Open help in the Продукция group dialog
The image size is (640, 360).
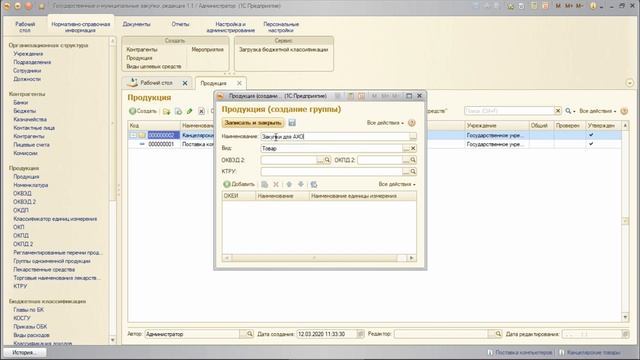(412, 123)
